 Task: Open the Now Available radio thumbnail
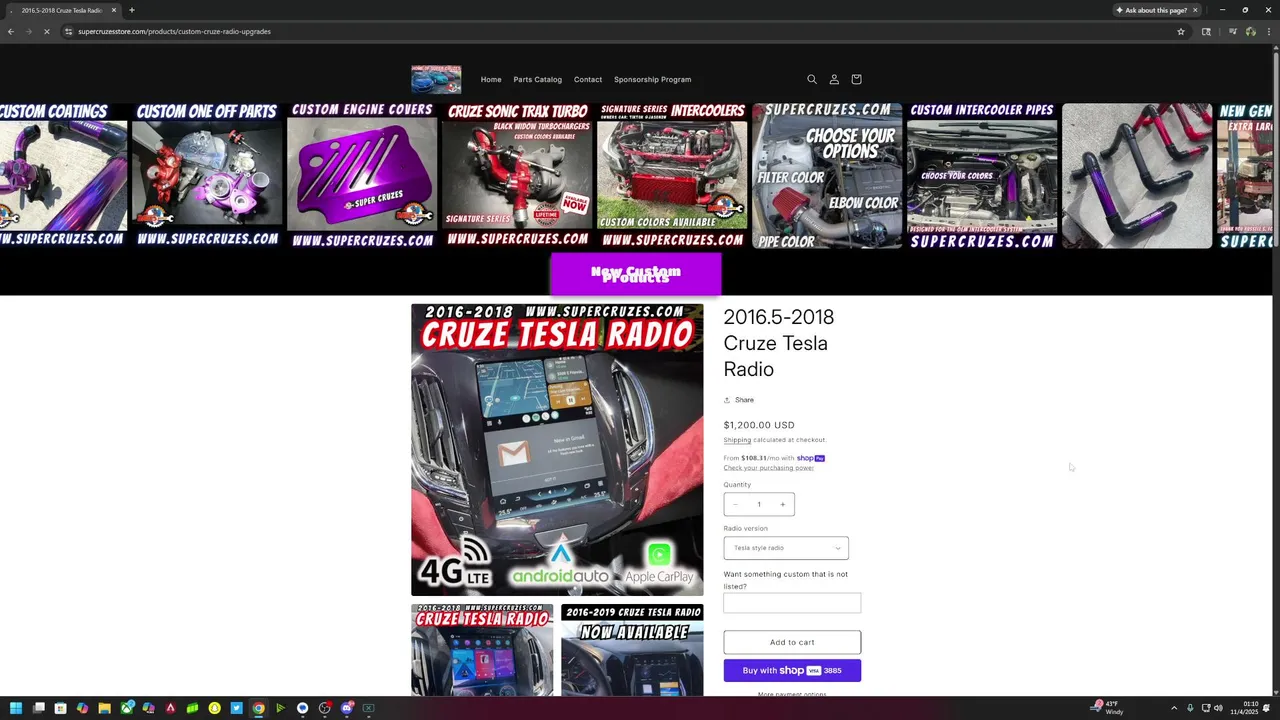632,650
